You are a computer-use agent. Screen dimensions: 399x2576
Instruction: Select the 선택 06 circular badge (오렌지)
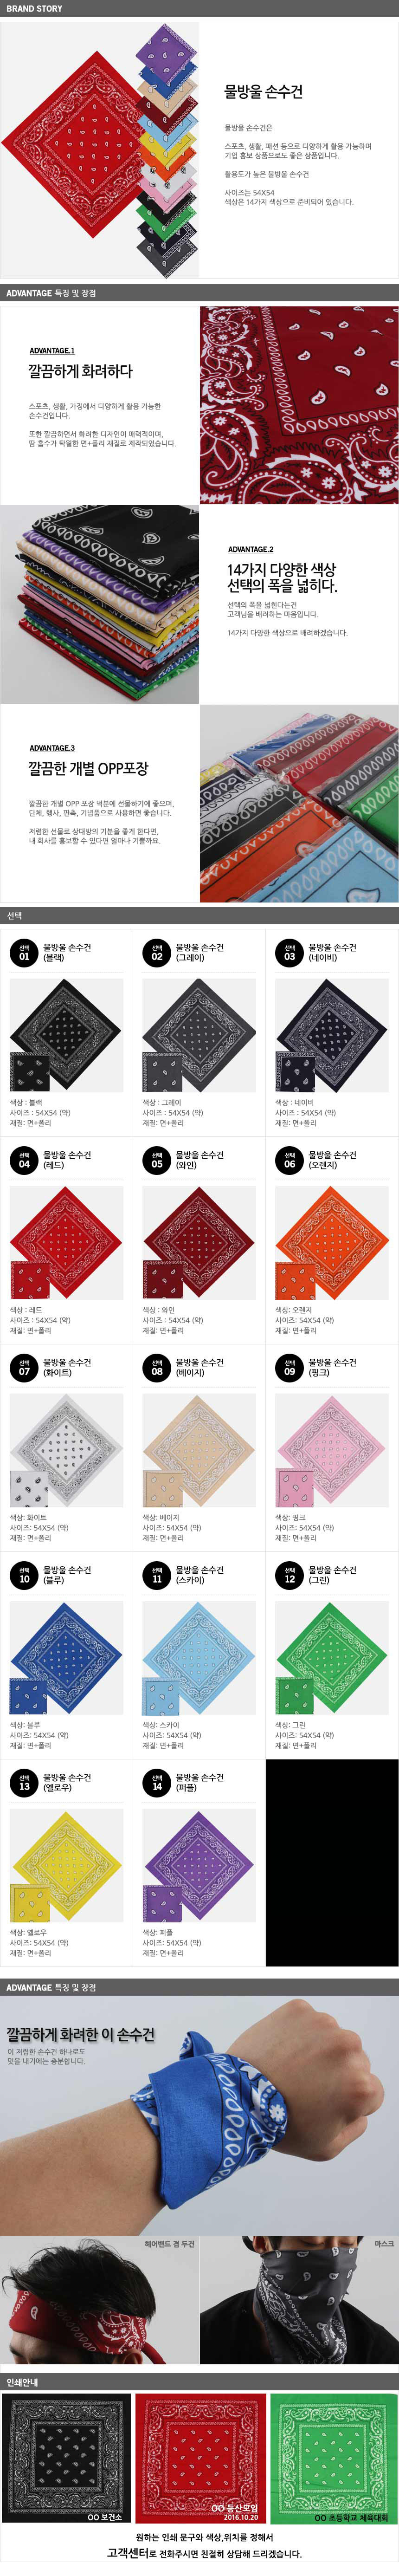[x=289, y=1160]
